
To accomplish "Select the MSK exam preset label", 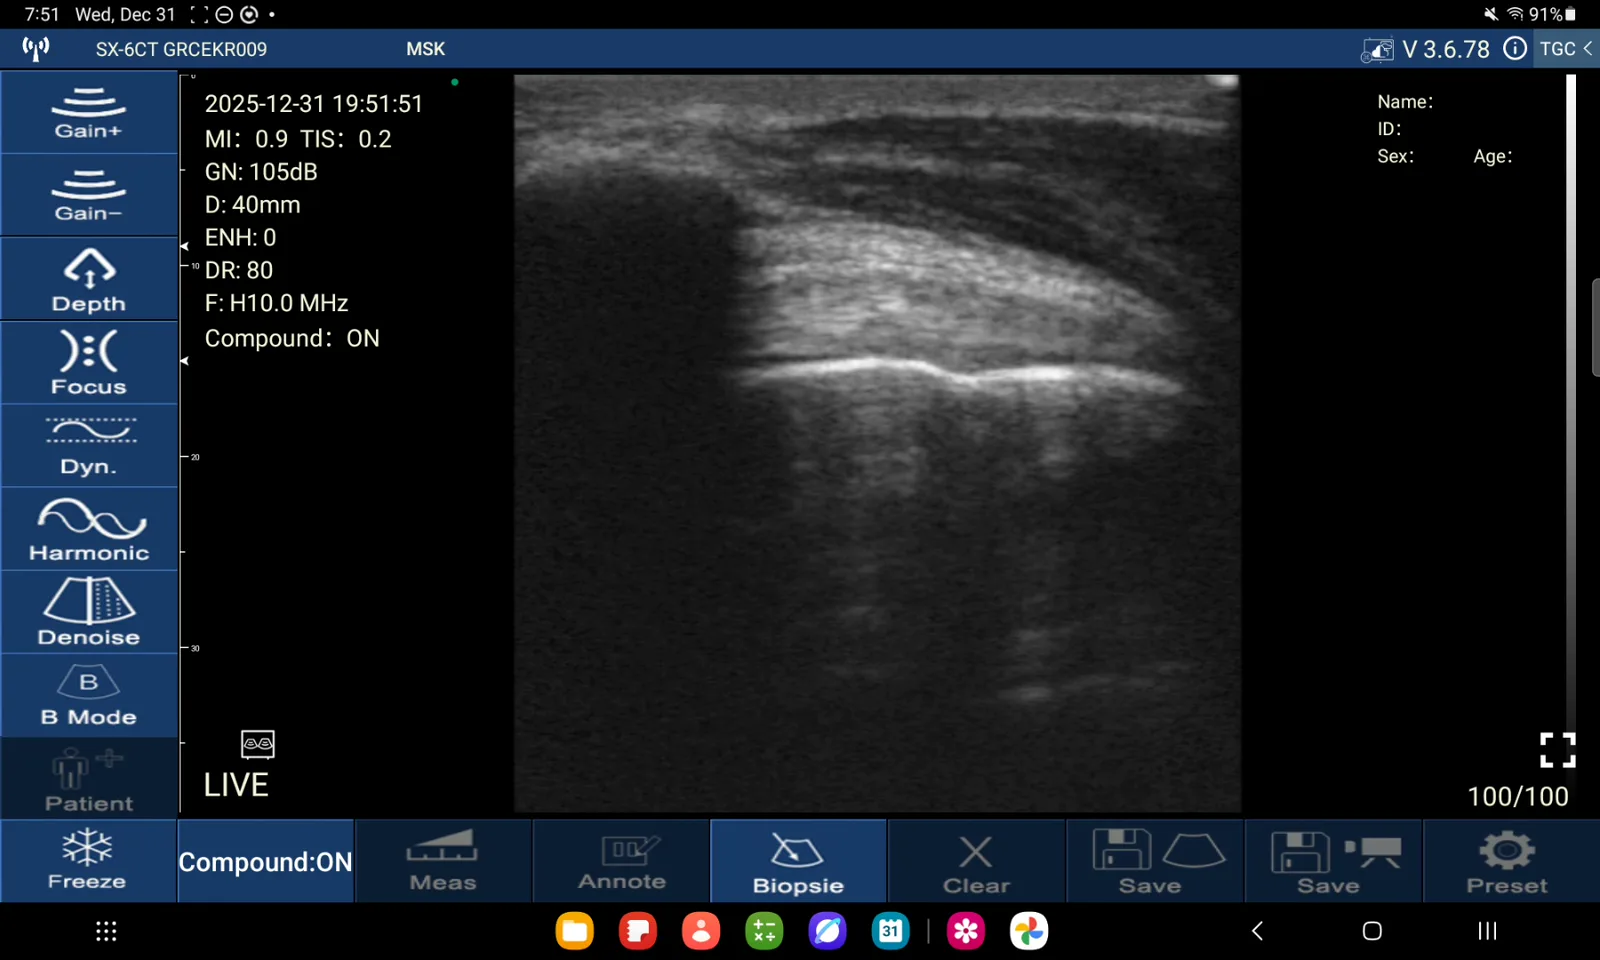I will tap(425, 49).
